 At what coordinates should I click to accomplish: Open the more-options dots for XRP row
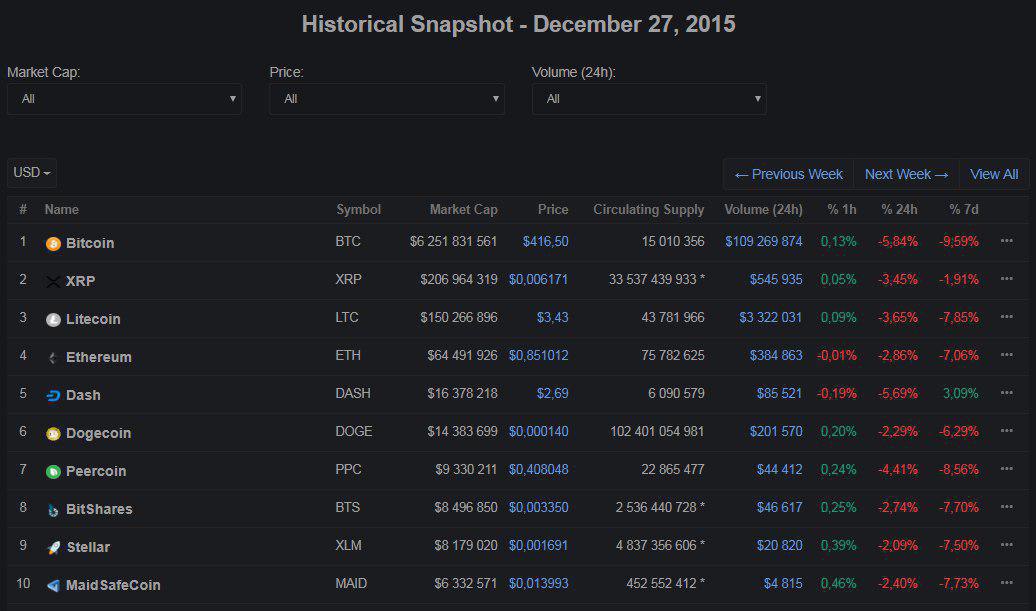(1006, 279)
